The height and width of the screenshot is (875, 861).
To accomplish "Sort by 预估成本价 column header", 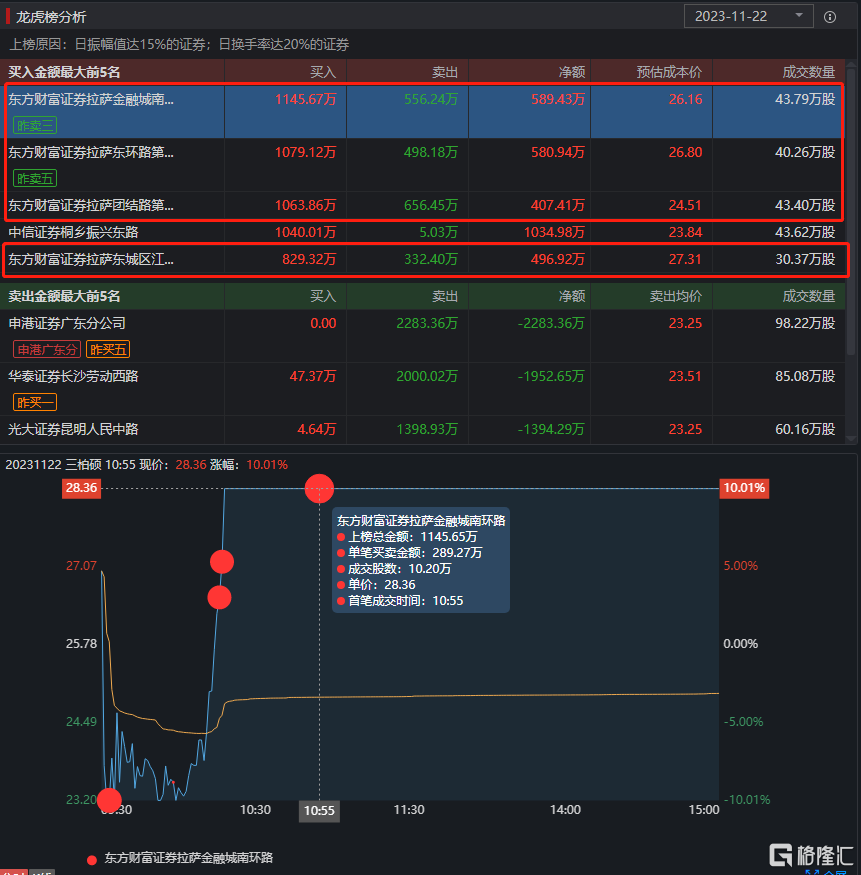I will pos(669,72).
